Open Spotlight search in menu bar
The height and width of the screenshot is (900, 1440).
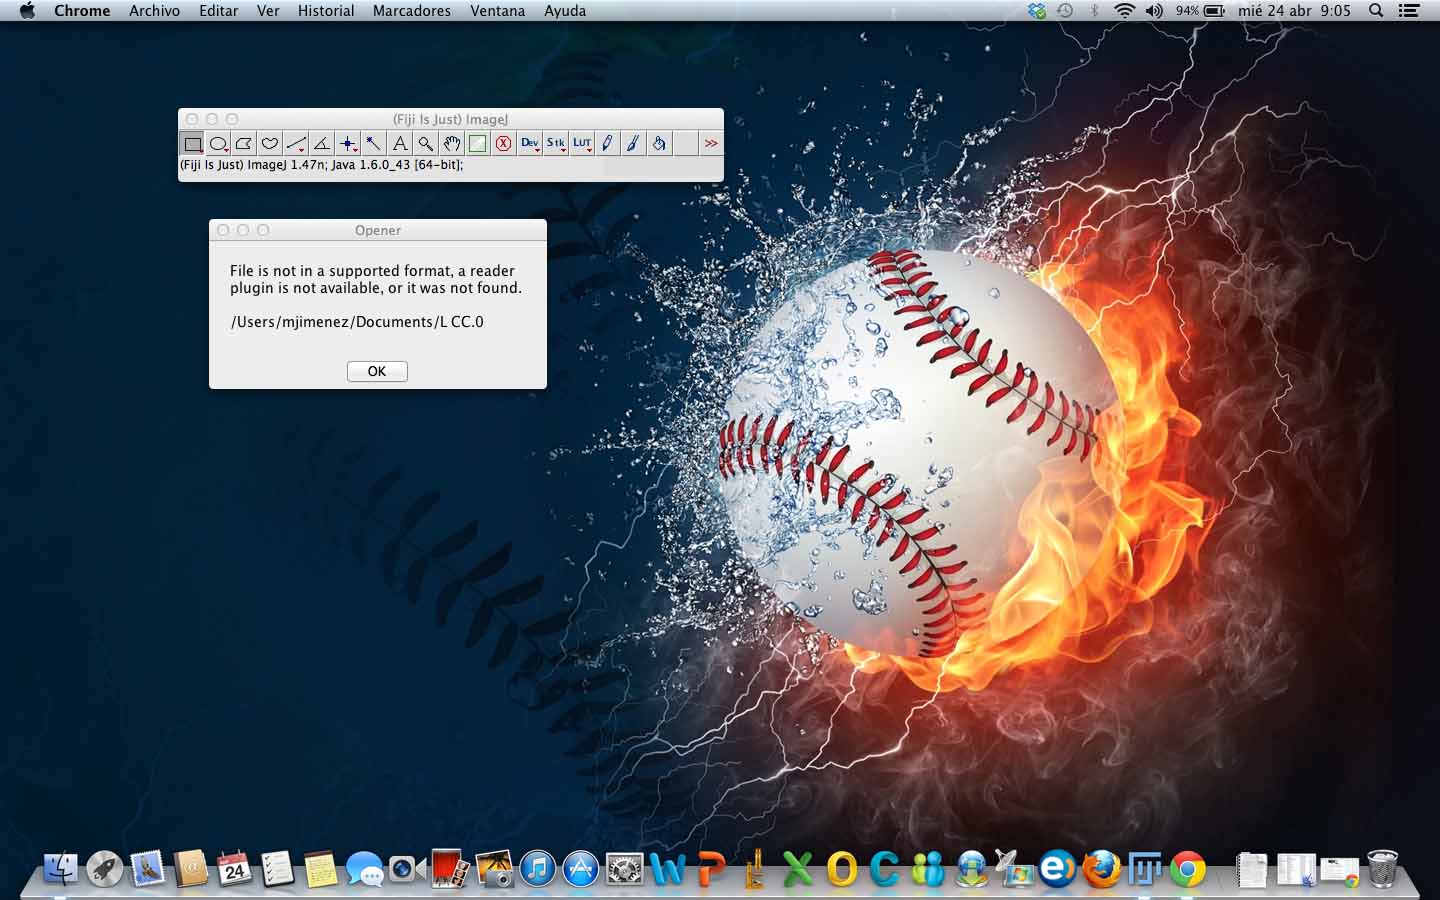point(1376,11)
